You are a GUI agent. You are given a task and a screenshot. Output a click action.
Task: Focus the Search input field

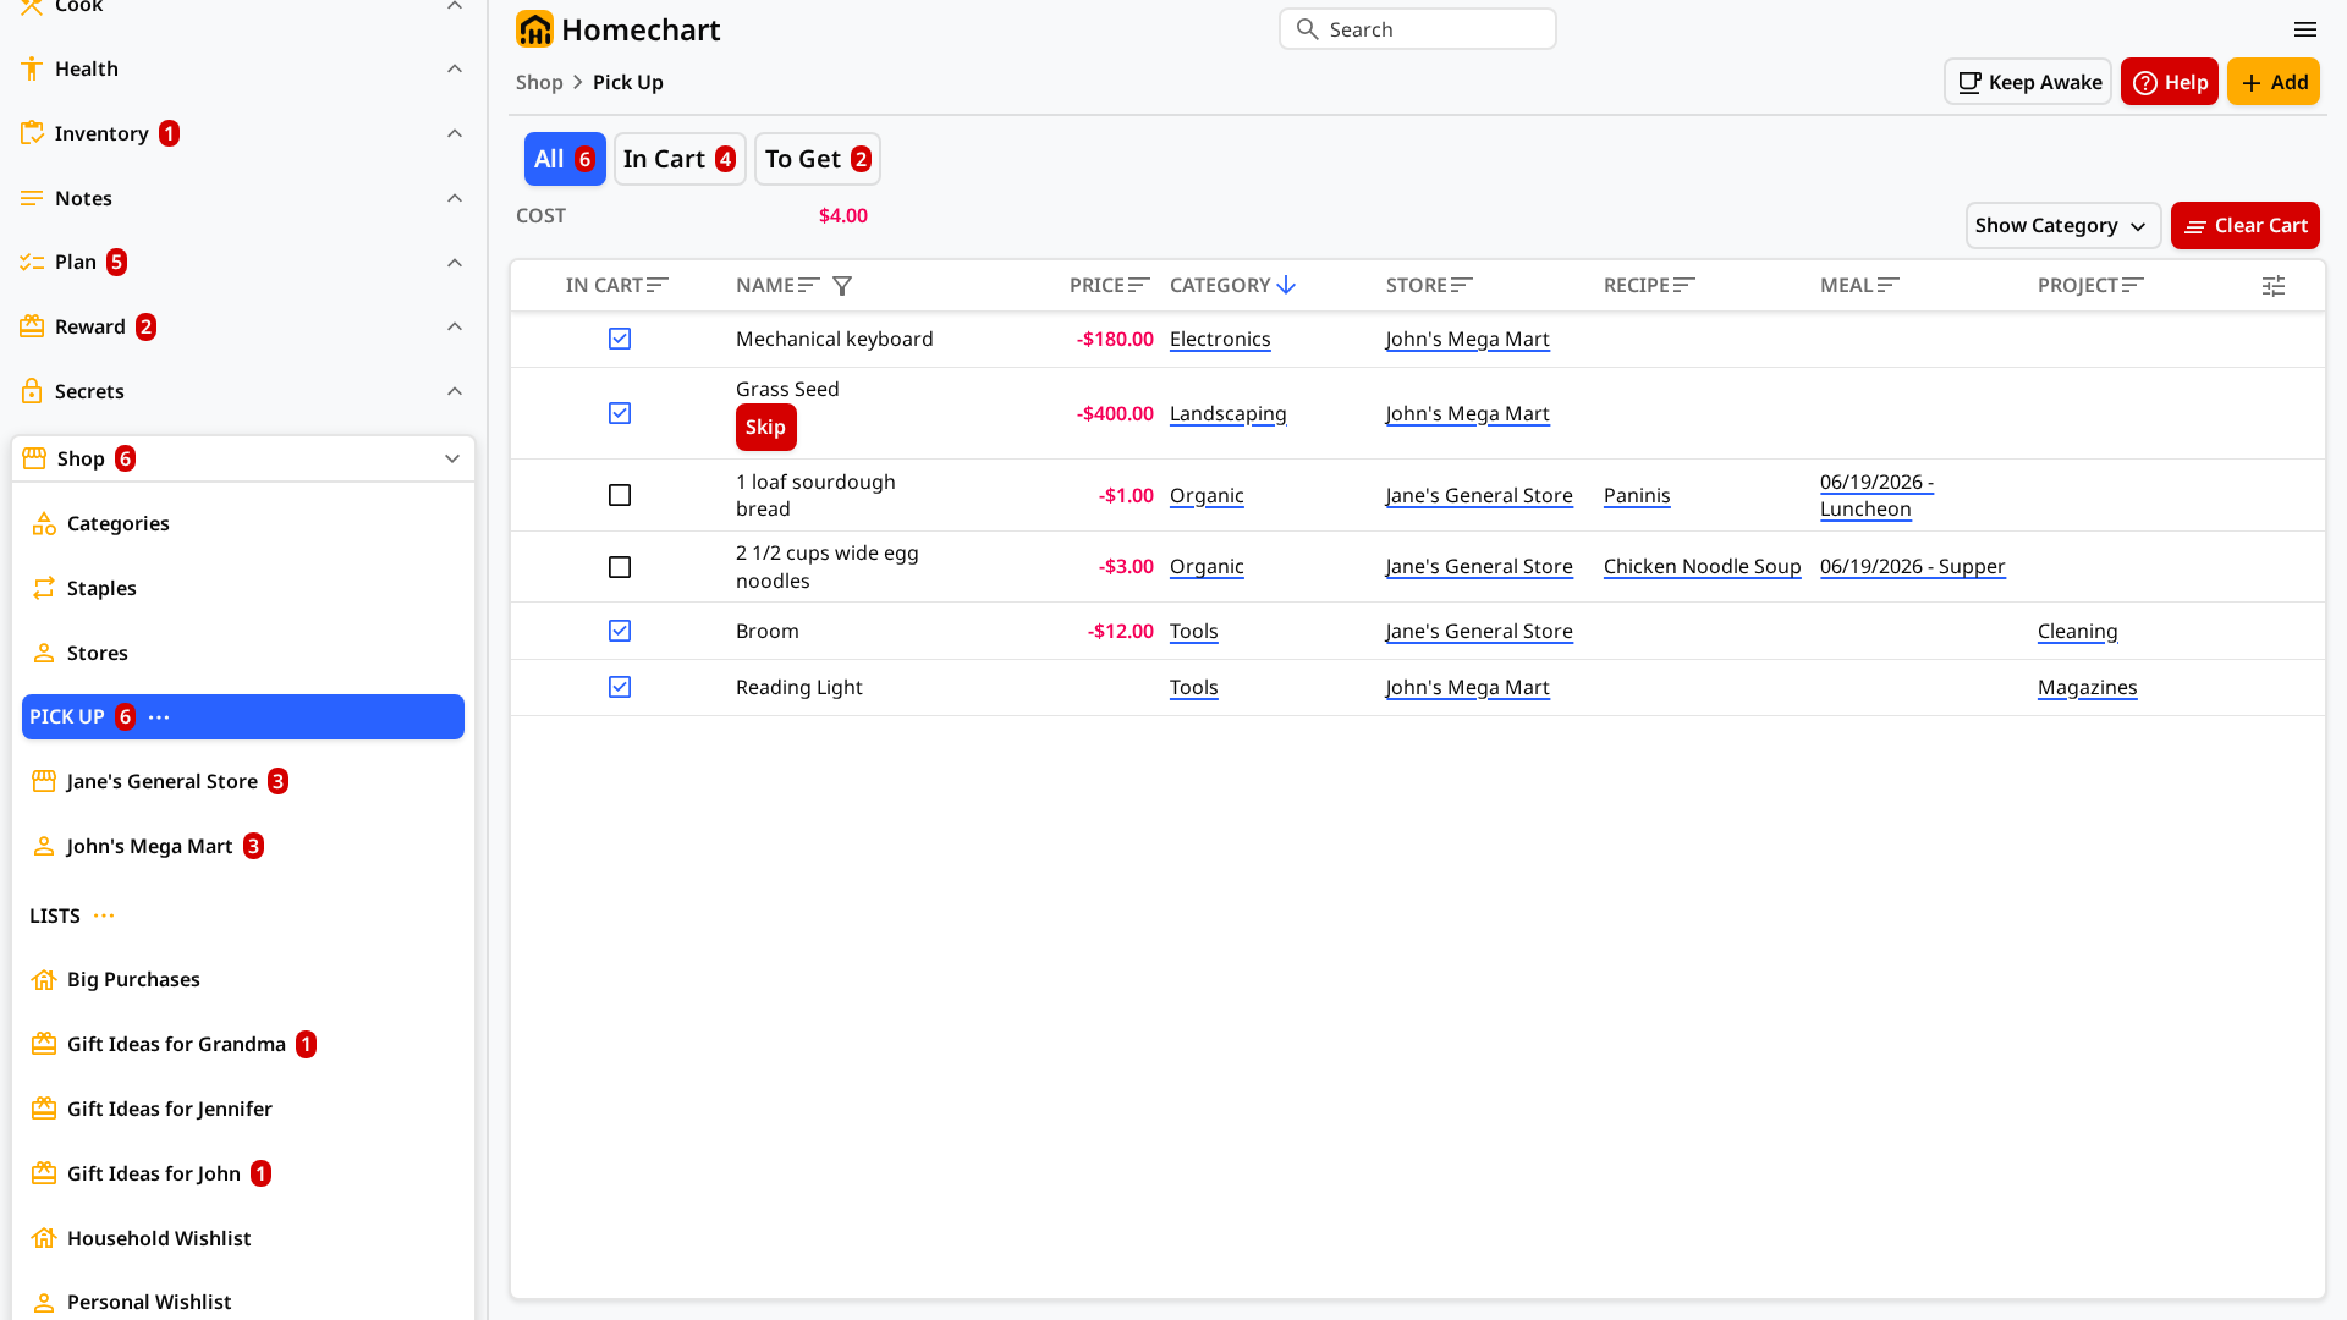click(1417, 30)
